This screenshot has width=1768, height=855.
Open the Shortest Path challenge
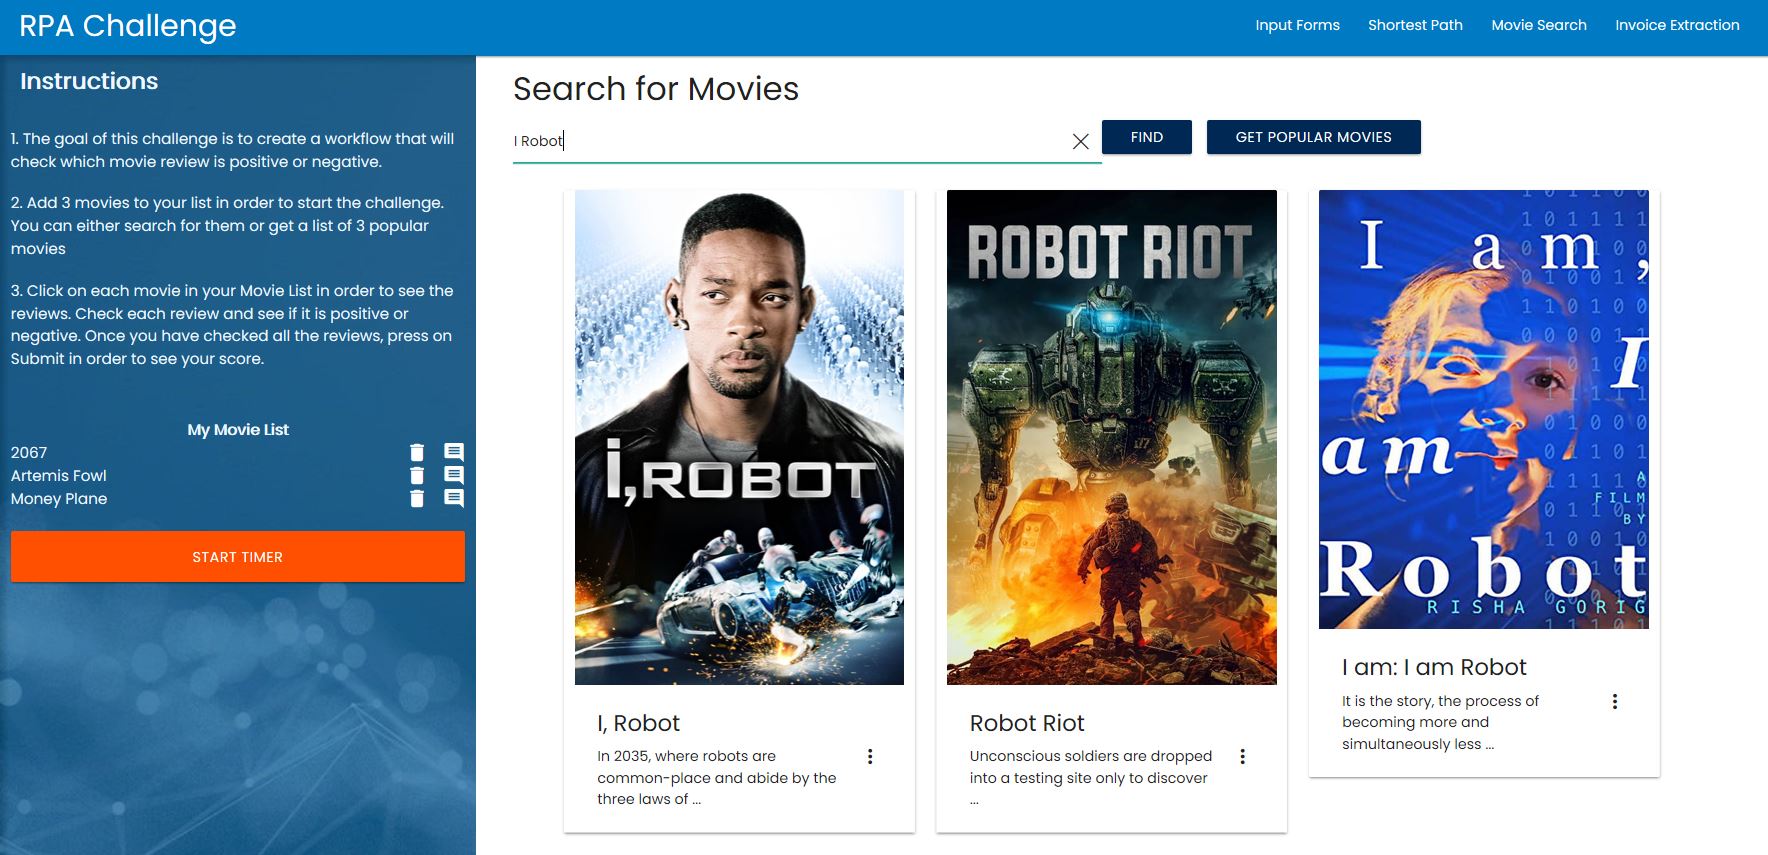[x=1415, y=25]
